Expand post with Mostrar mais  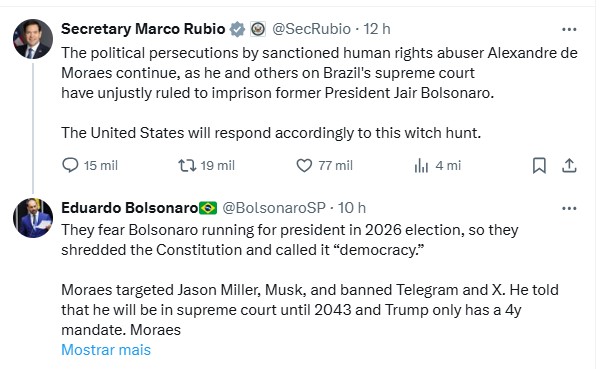(106, 350)
